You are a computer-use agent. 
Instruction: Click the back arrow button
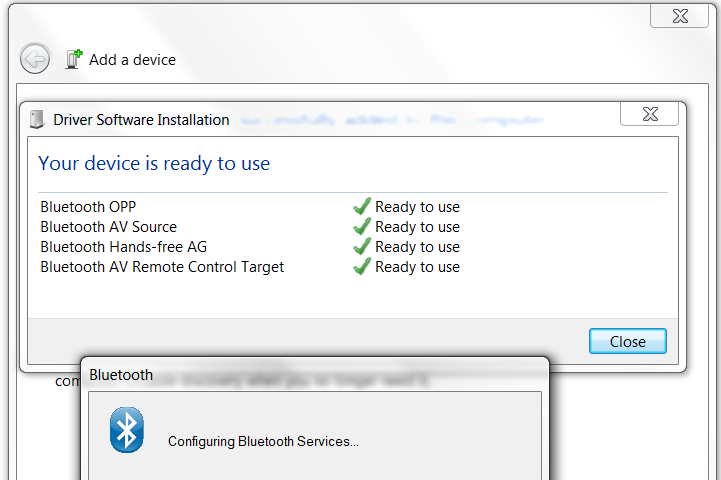[35, 59]
